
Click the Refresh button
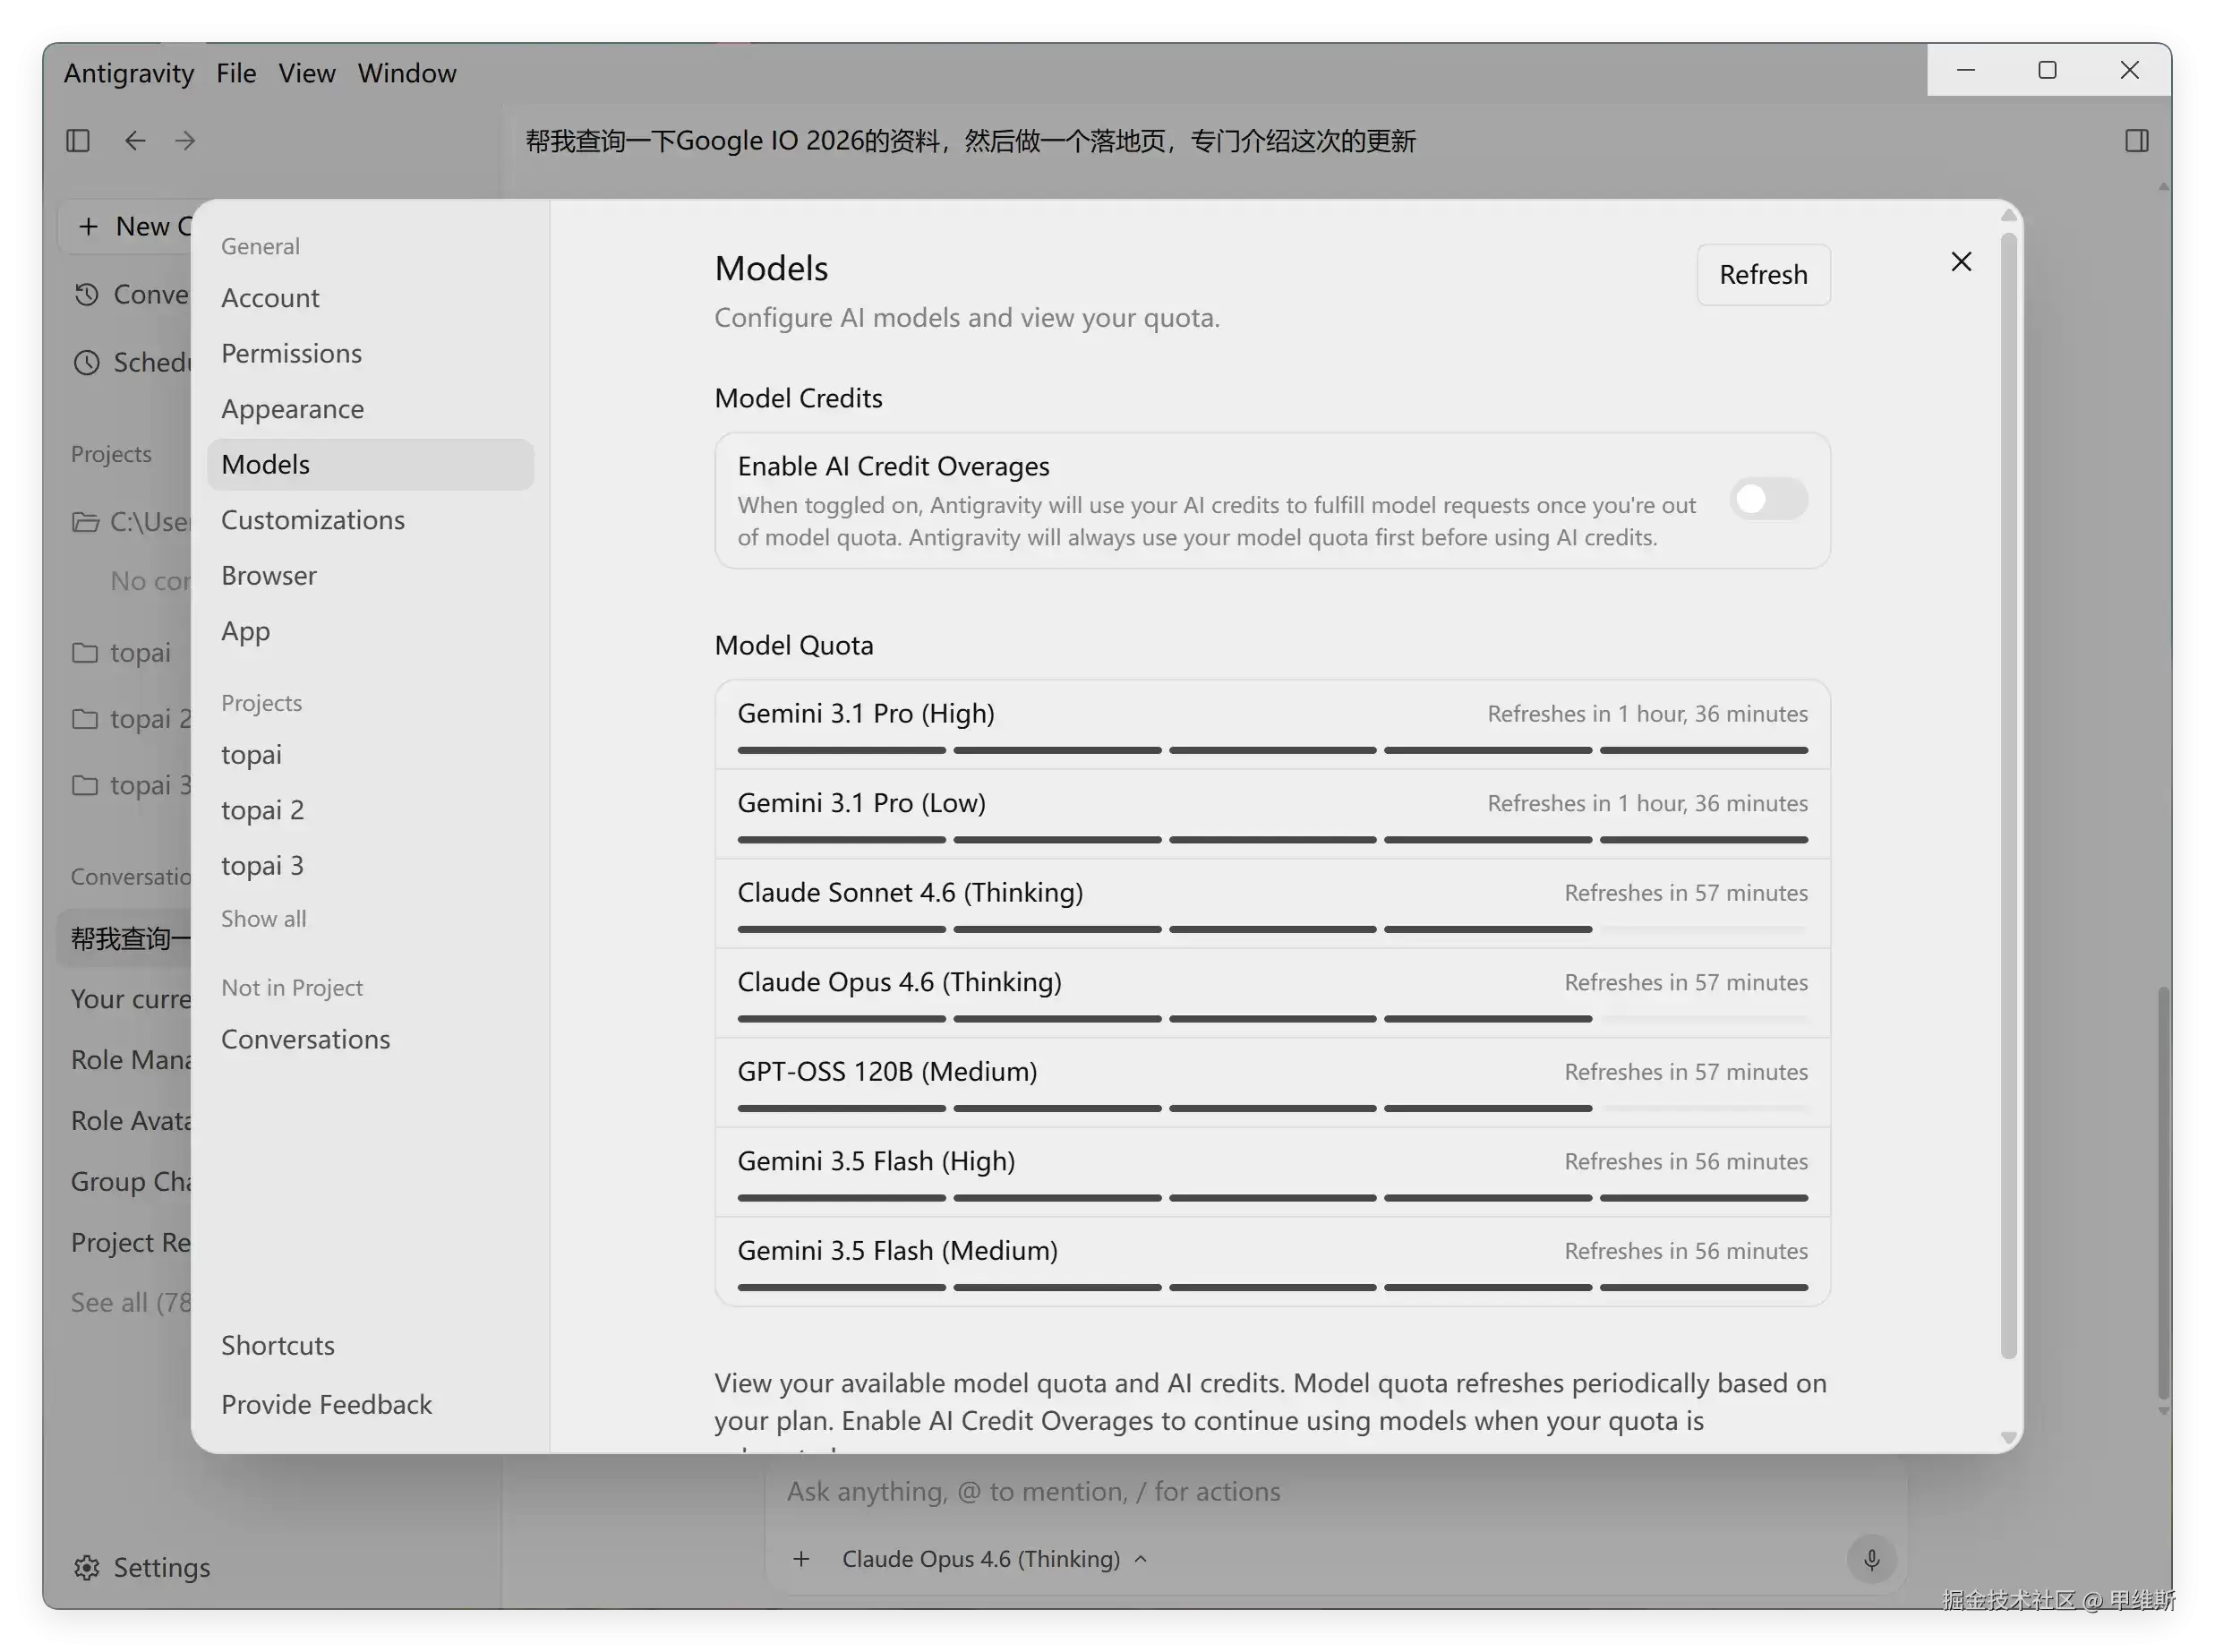pos(1763,275)
